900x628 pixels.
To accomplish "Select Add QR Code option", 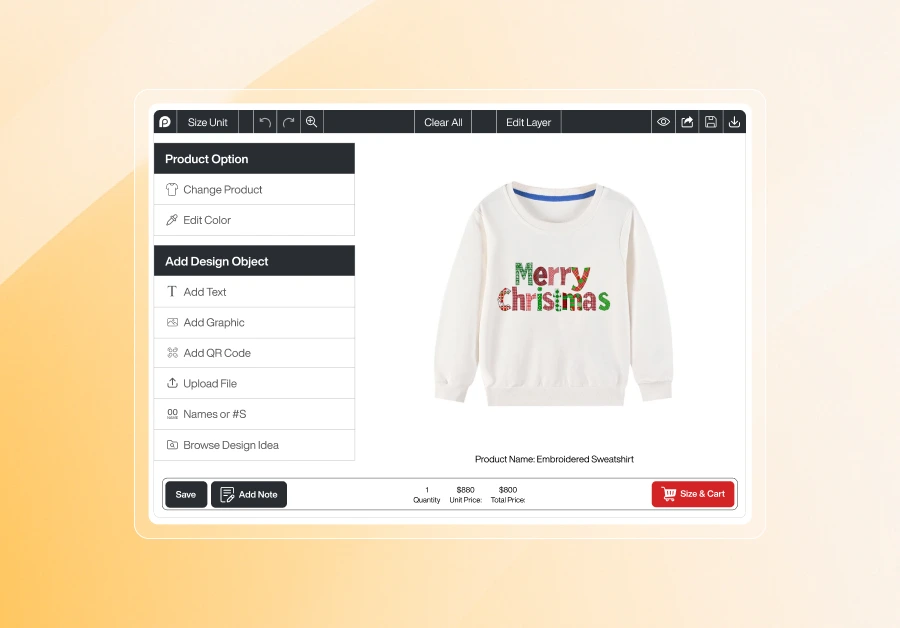I will pos(254,353).
